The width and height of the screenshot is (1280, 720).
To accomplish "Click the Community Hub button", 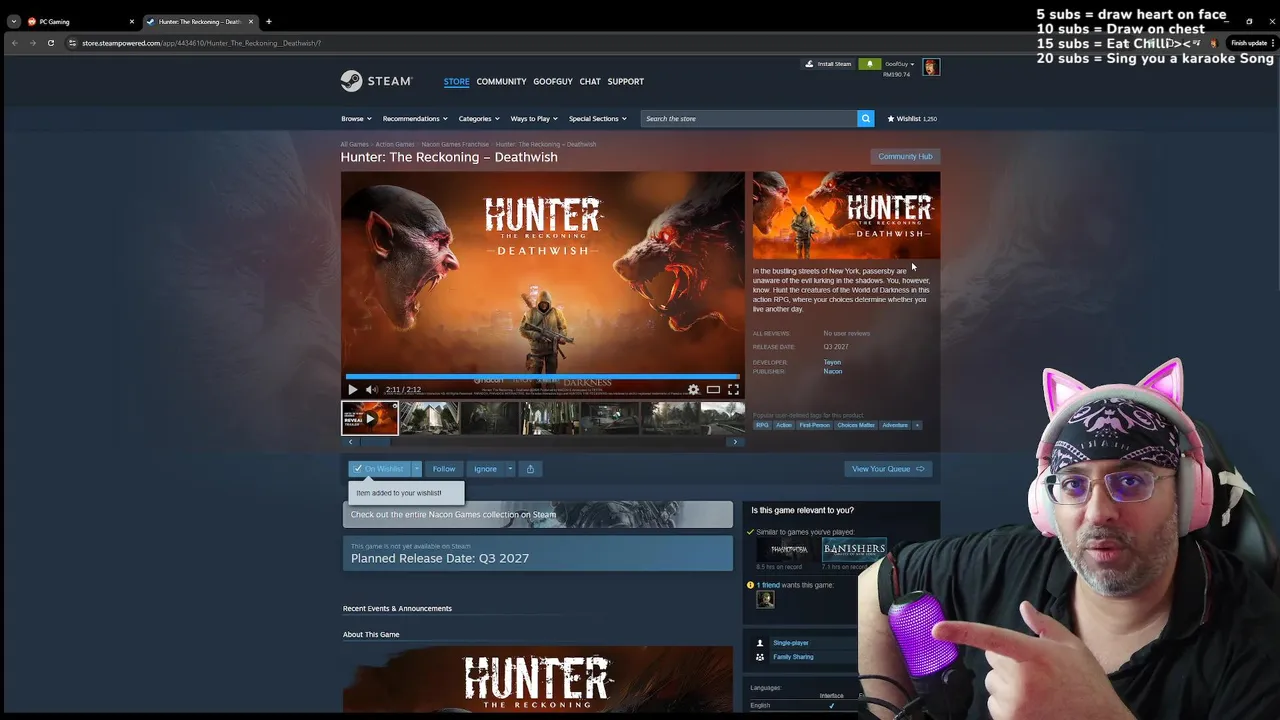I will [905, 156].
